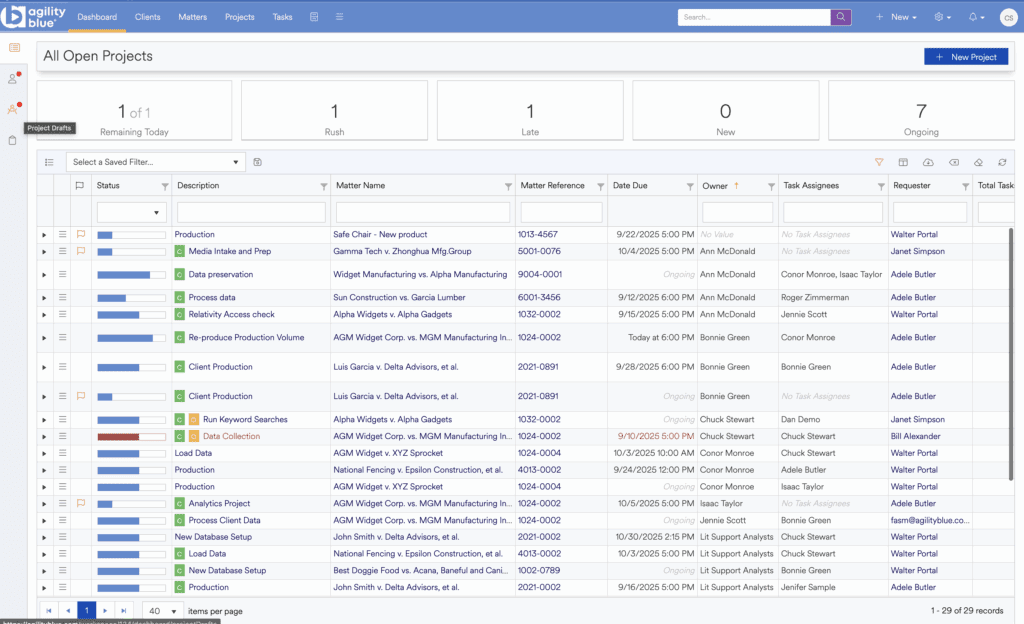The height and width of the screenshot is (624, 1024).
Task: Open the items per page dropdown
Action: pos(162,610)
